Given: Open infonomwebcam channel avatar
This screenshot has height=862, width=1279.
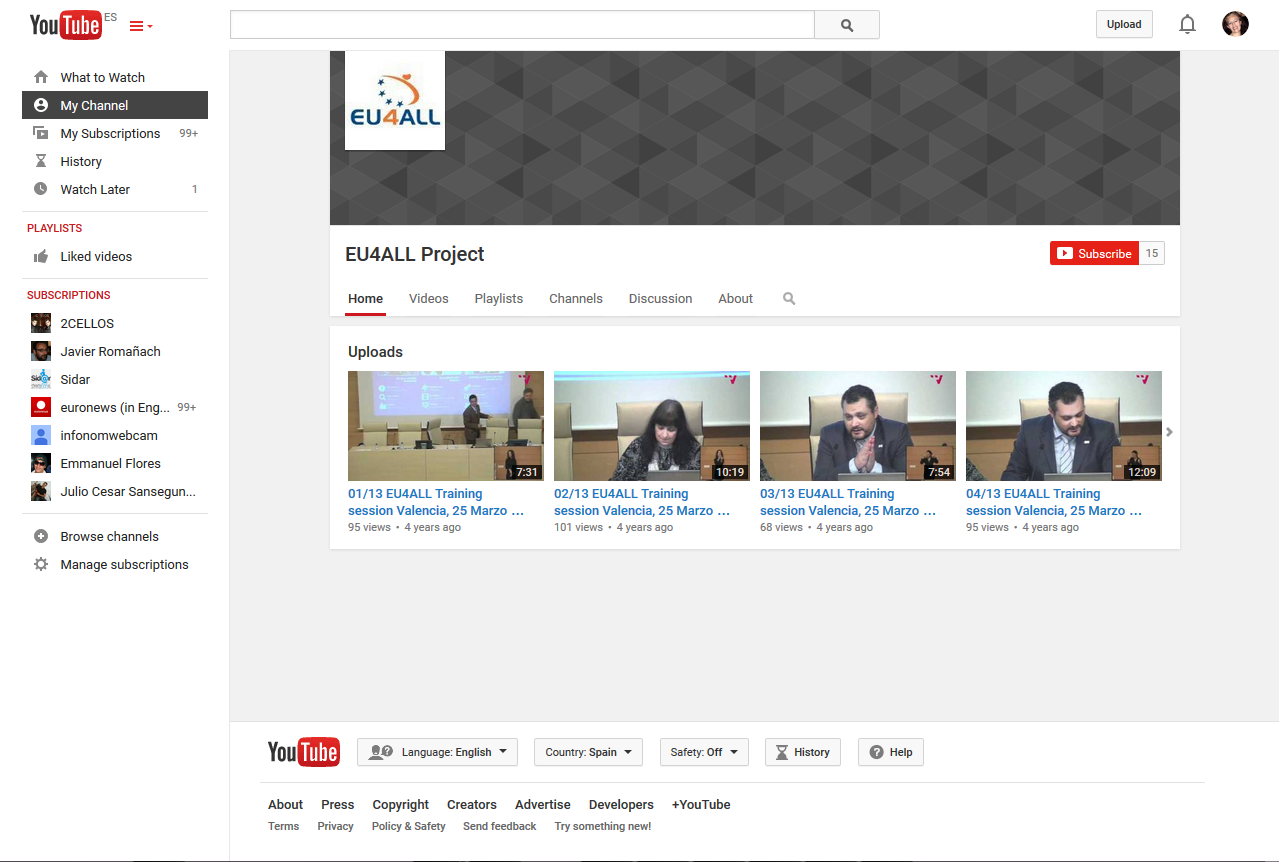Looking at the screenshot, I should click(41, 435).
